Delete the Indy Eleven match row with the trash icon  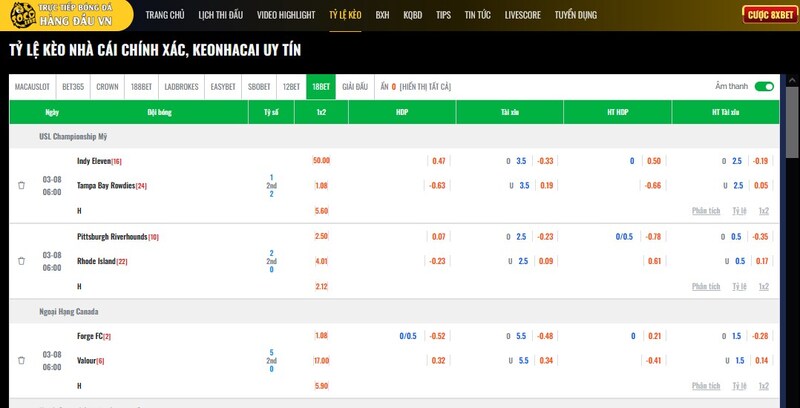click(21, 186)
